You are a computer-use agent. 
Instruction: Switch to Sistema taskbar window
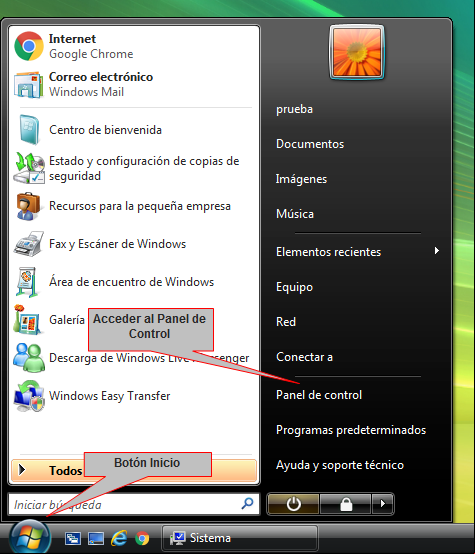[x=240, y=538]
